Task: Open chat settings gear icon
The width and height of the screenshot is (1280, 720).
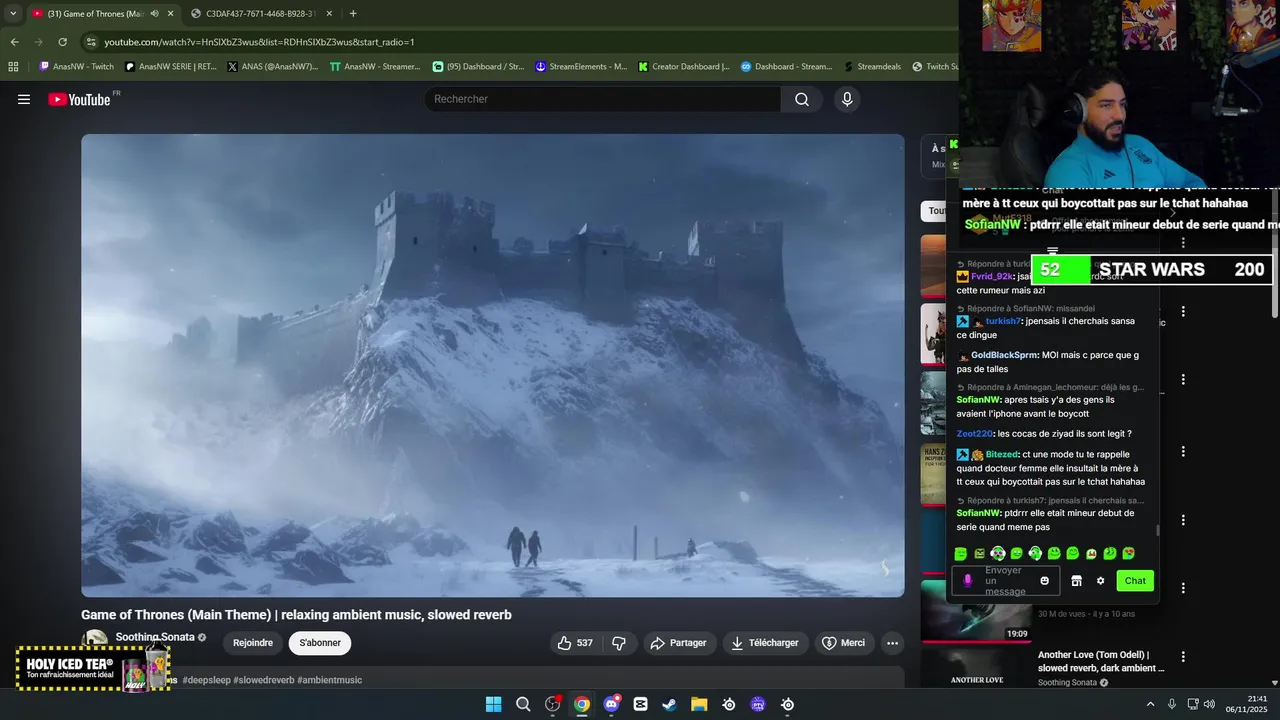Action: tap(1100, 581)
